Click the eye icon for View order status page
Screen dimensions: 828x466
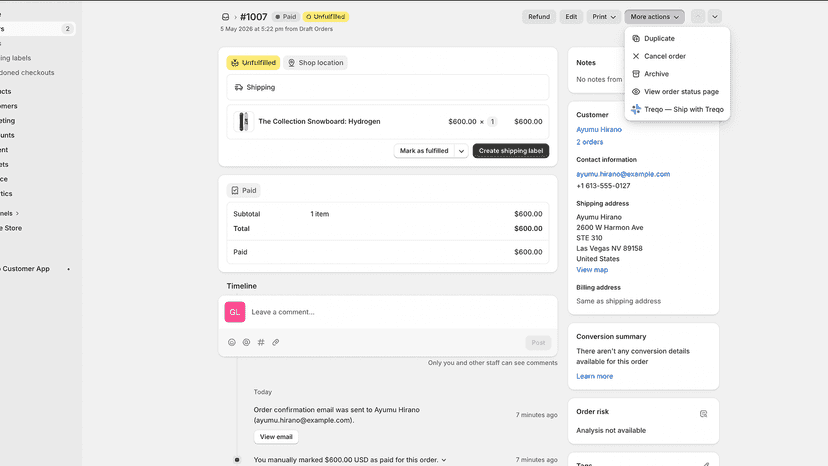coord(636,91)
